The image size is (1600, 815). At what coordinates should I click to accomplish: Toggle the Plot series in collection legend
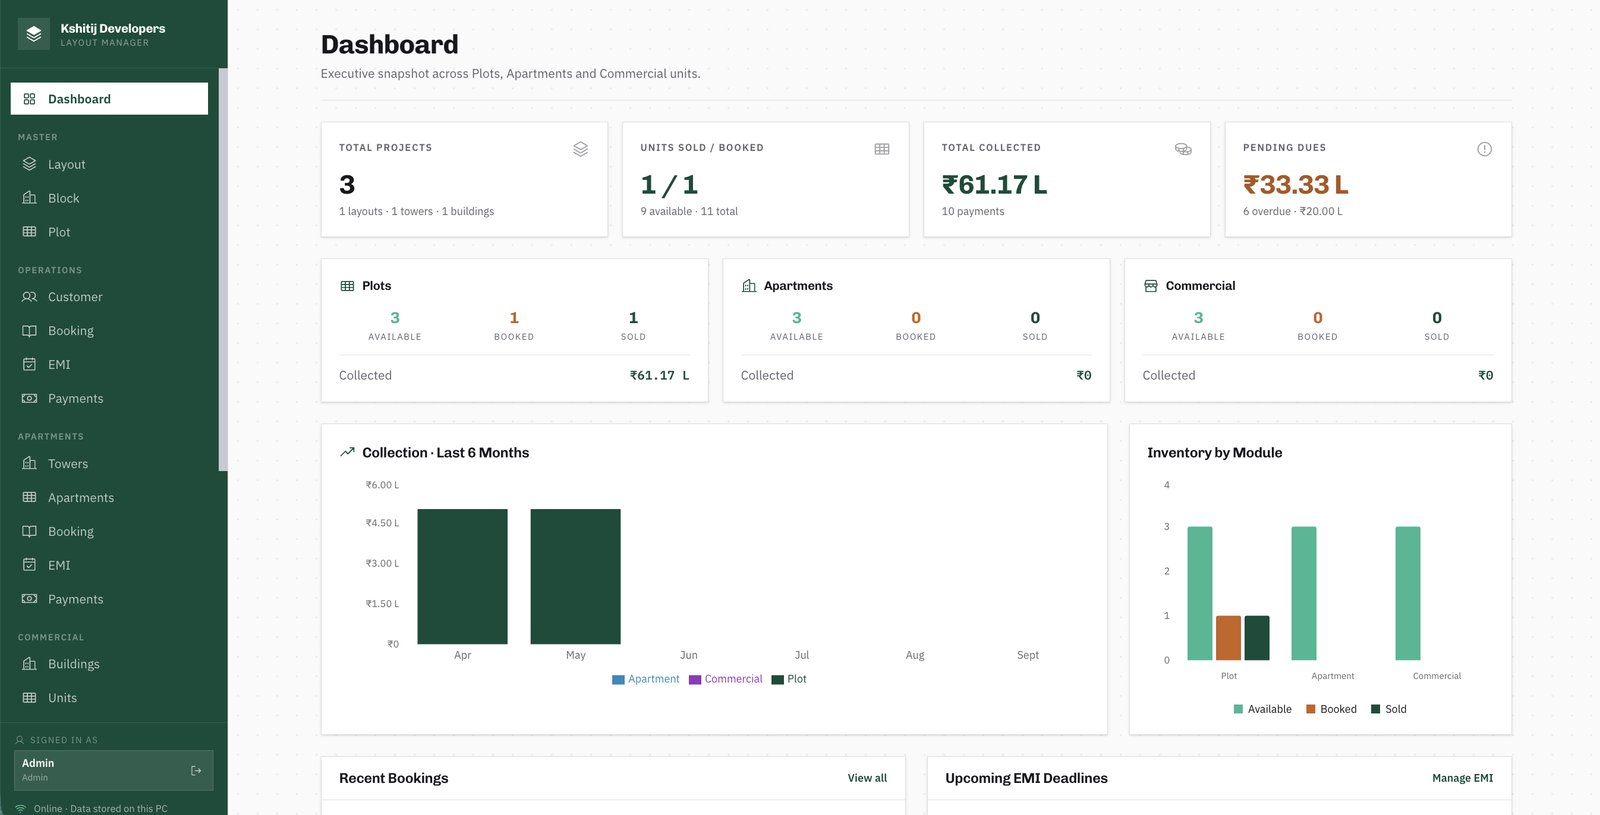[x=789, y=679]
